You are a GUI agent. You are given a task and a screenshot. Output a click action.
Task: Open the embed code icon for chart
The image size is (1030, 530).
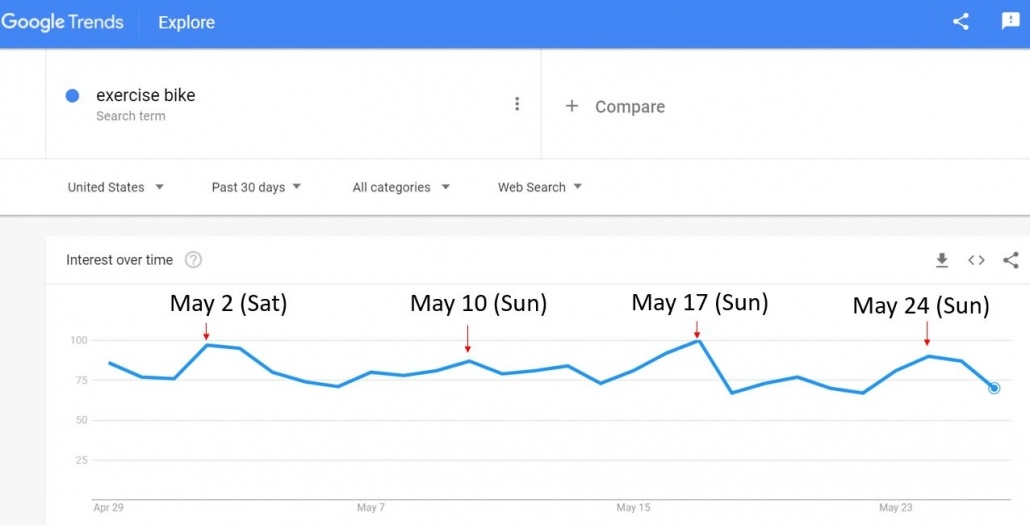click(976, 260)
